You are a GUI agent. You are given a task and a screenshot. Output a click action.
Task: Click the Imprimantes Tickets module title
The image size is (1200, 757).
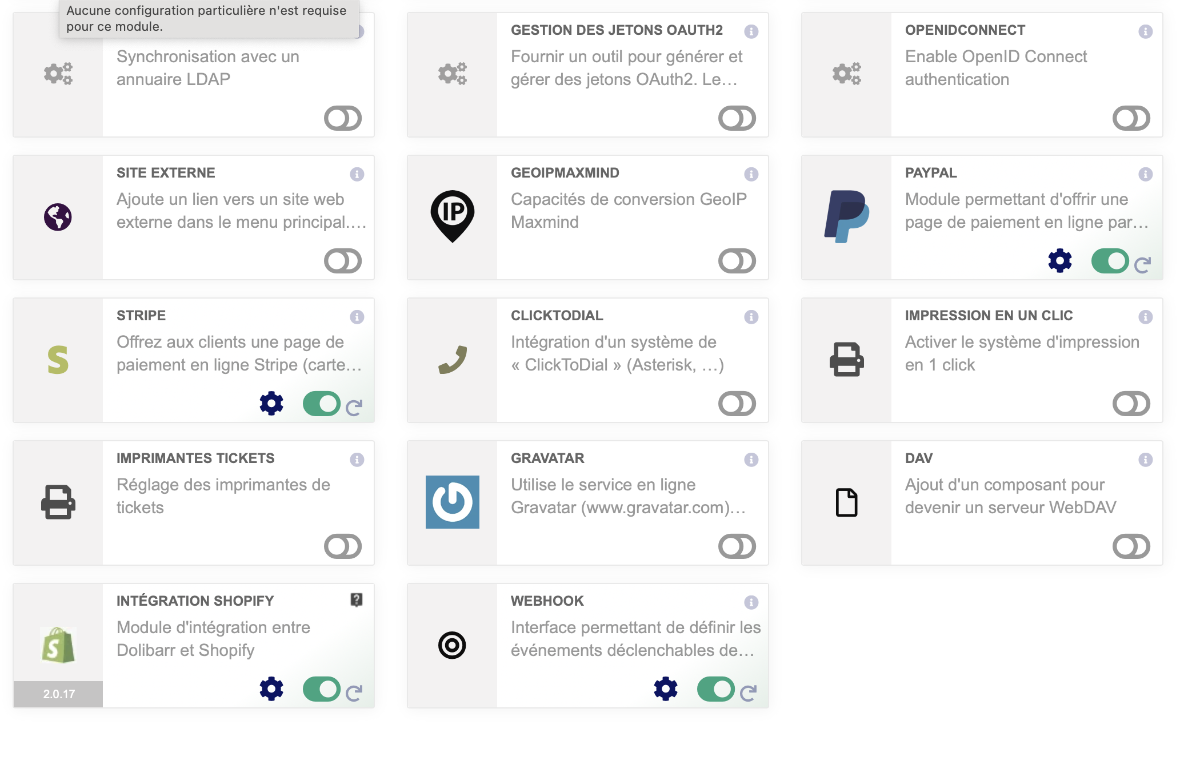[195, 458]
